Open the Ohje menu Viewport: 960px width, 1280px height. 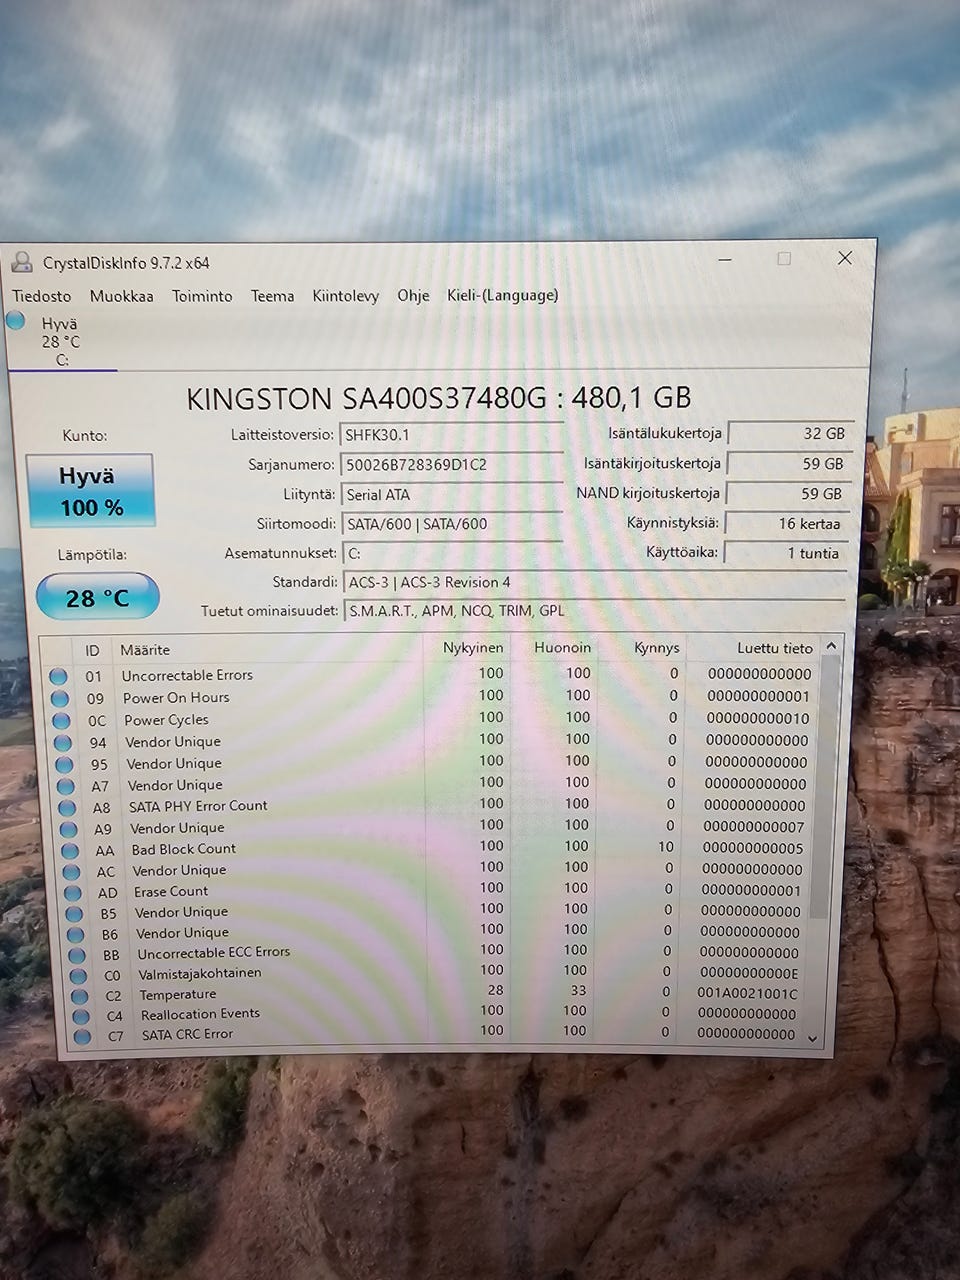click(413, 295)
